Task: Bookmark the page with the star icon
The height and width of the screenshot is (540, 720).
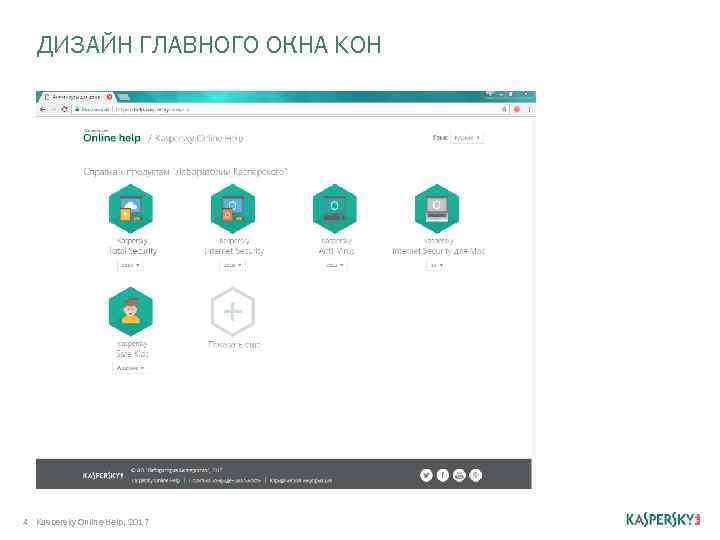Action: (x=504, y=109)
